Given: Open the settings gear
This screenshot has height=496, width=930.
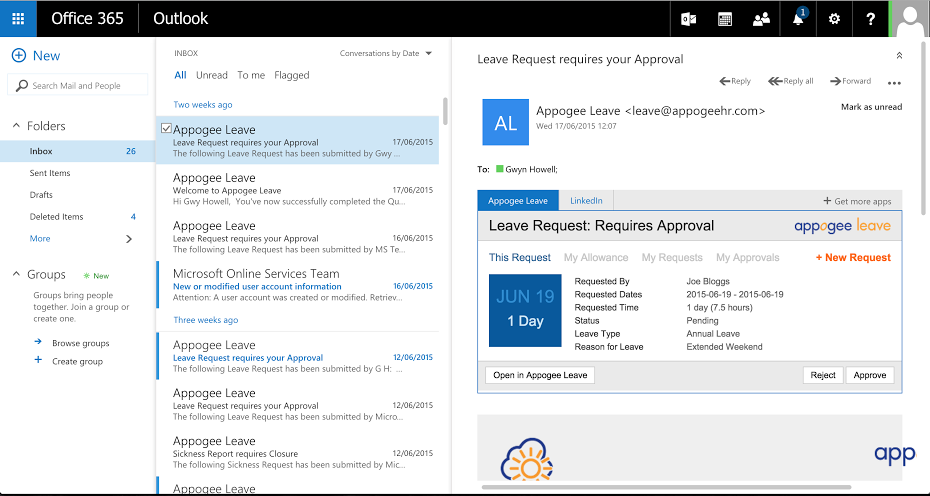Looking at the screenshot, I should 835,19.
